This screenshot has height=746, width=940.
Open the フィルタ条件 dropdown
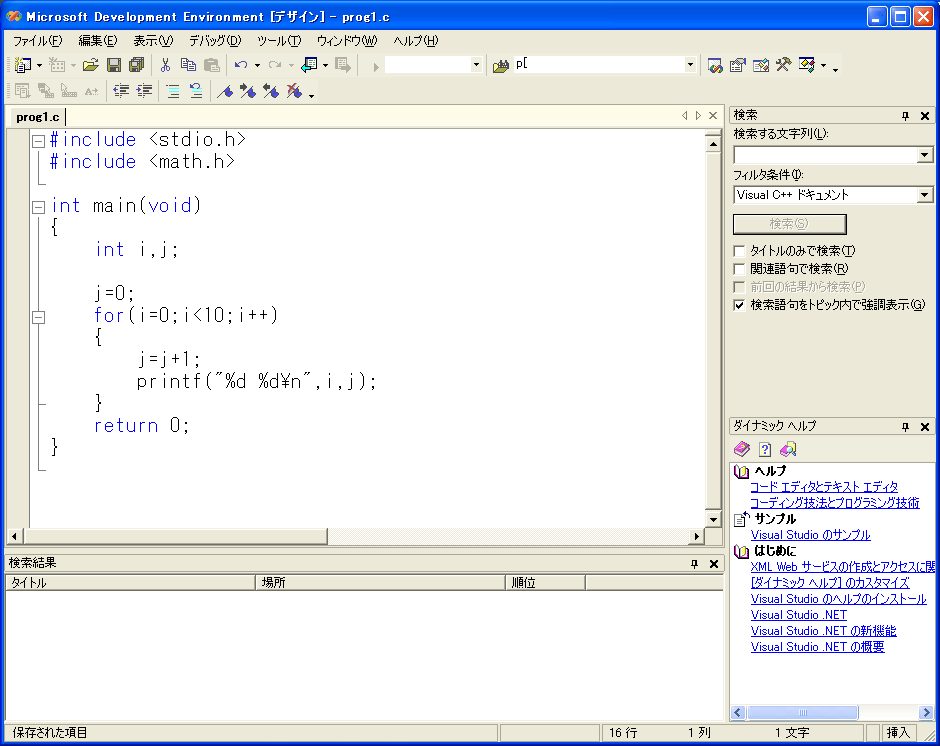point(924,195)
